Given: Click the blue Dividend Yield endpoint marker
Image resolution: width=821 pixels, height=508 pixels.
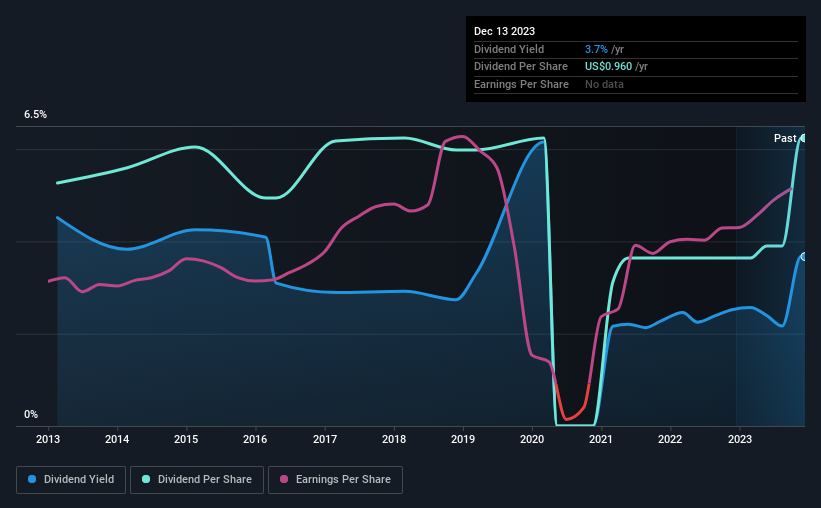Looking at the screenshot, I should coord(803,257).
